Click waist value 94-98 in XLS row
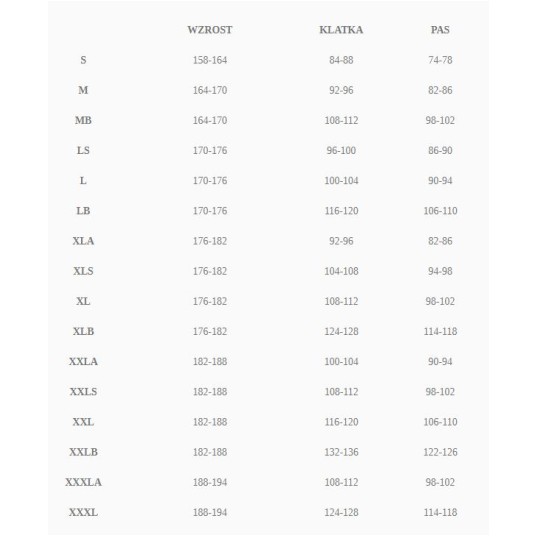This screenshot has height=536, width=536. click(440, 271)
